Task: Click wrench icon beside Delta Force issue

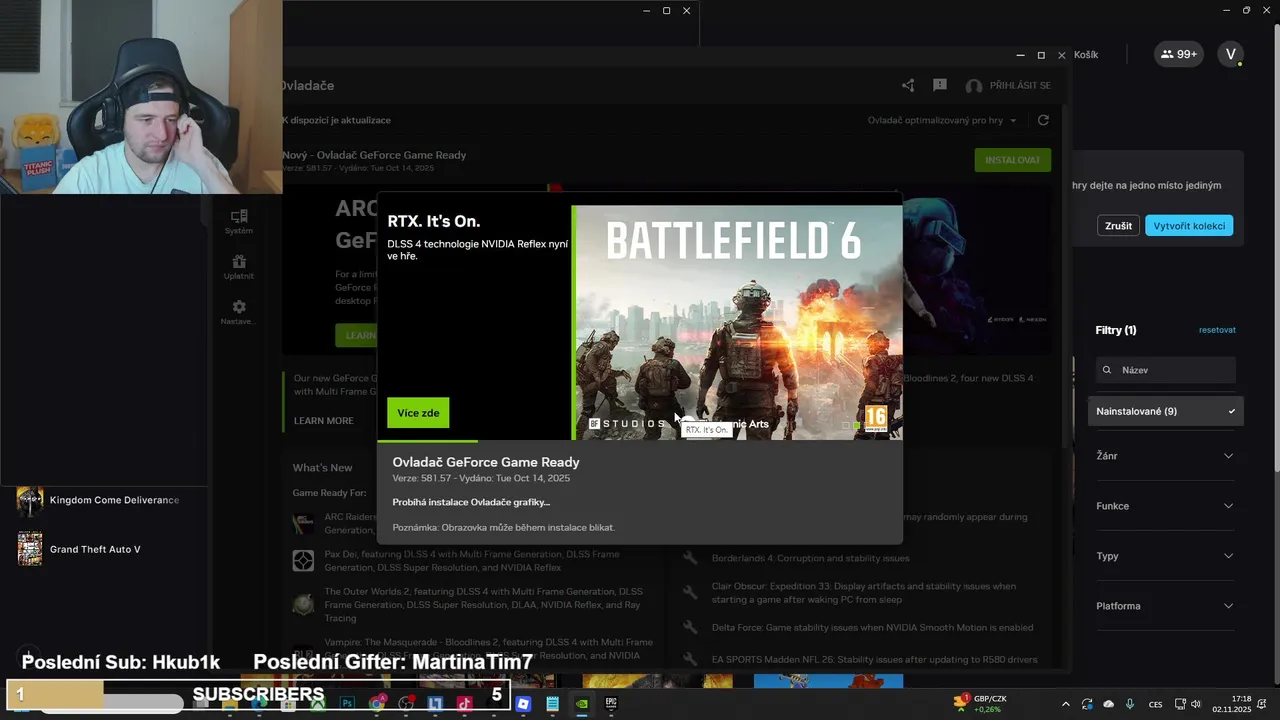Action: (690, 628)
